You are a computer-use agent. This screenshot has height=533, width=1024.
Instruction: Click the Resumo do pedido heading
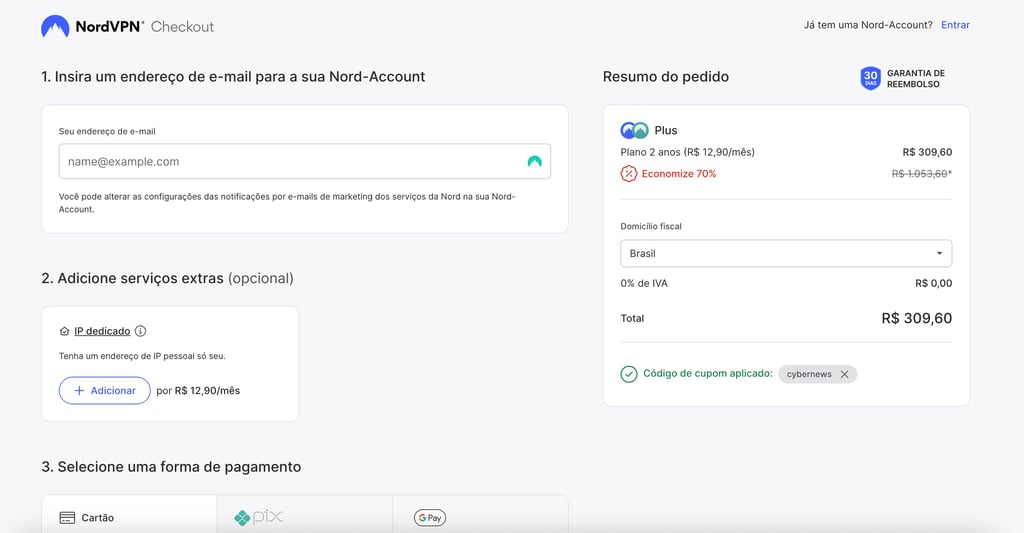pos(665,76)
